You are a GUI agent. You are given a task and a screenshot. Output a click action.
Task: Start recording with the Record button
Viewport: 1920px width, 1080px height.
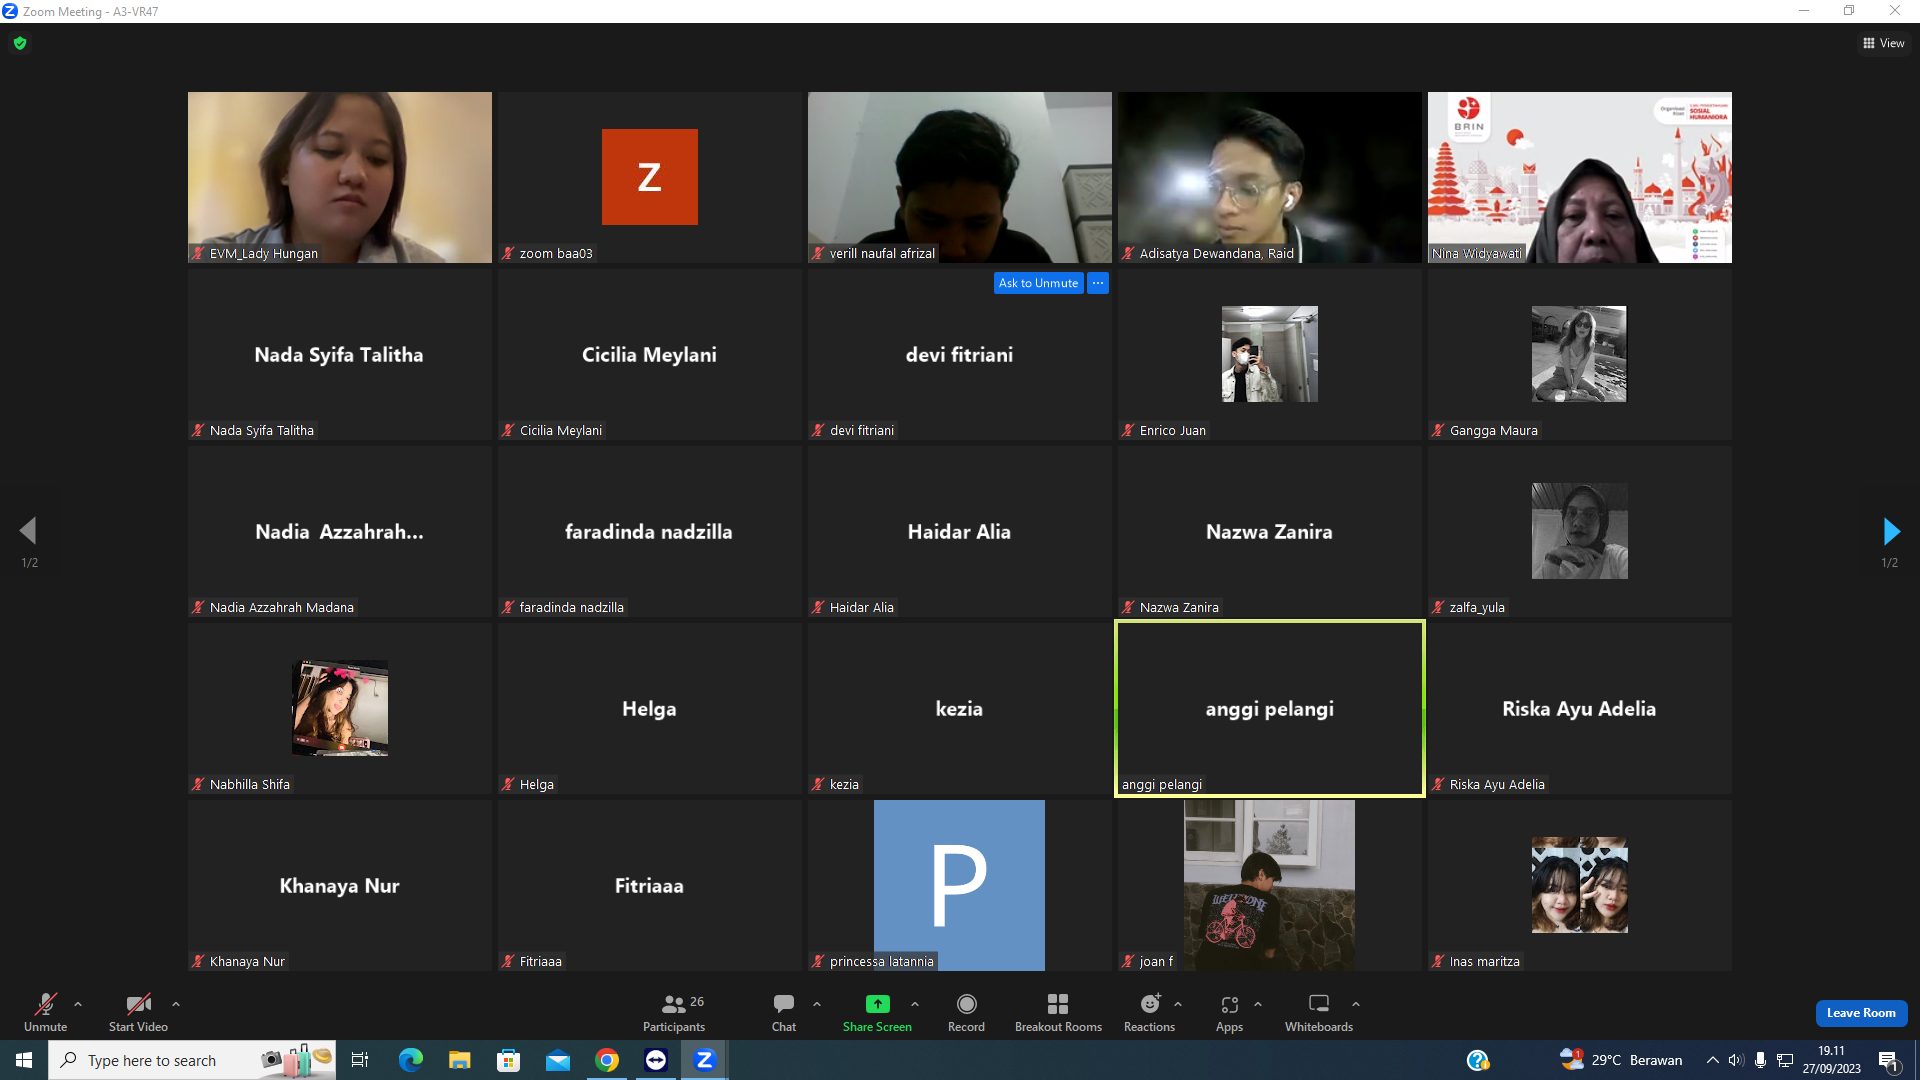[x=966, y=1011]
